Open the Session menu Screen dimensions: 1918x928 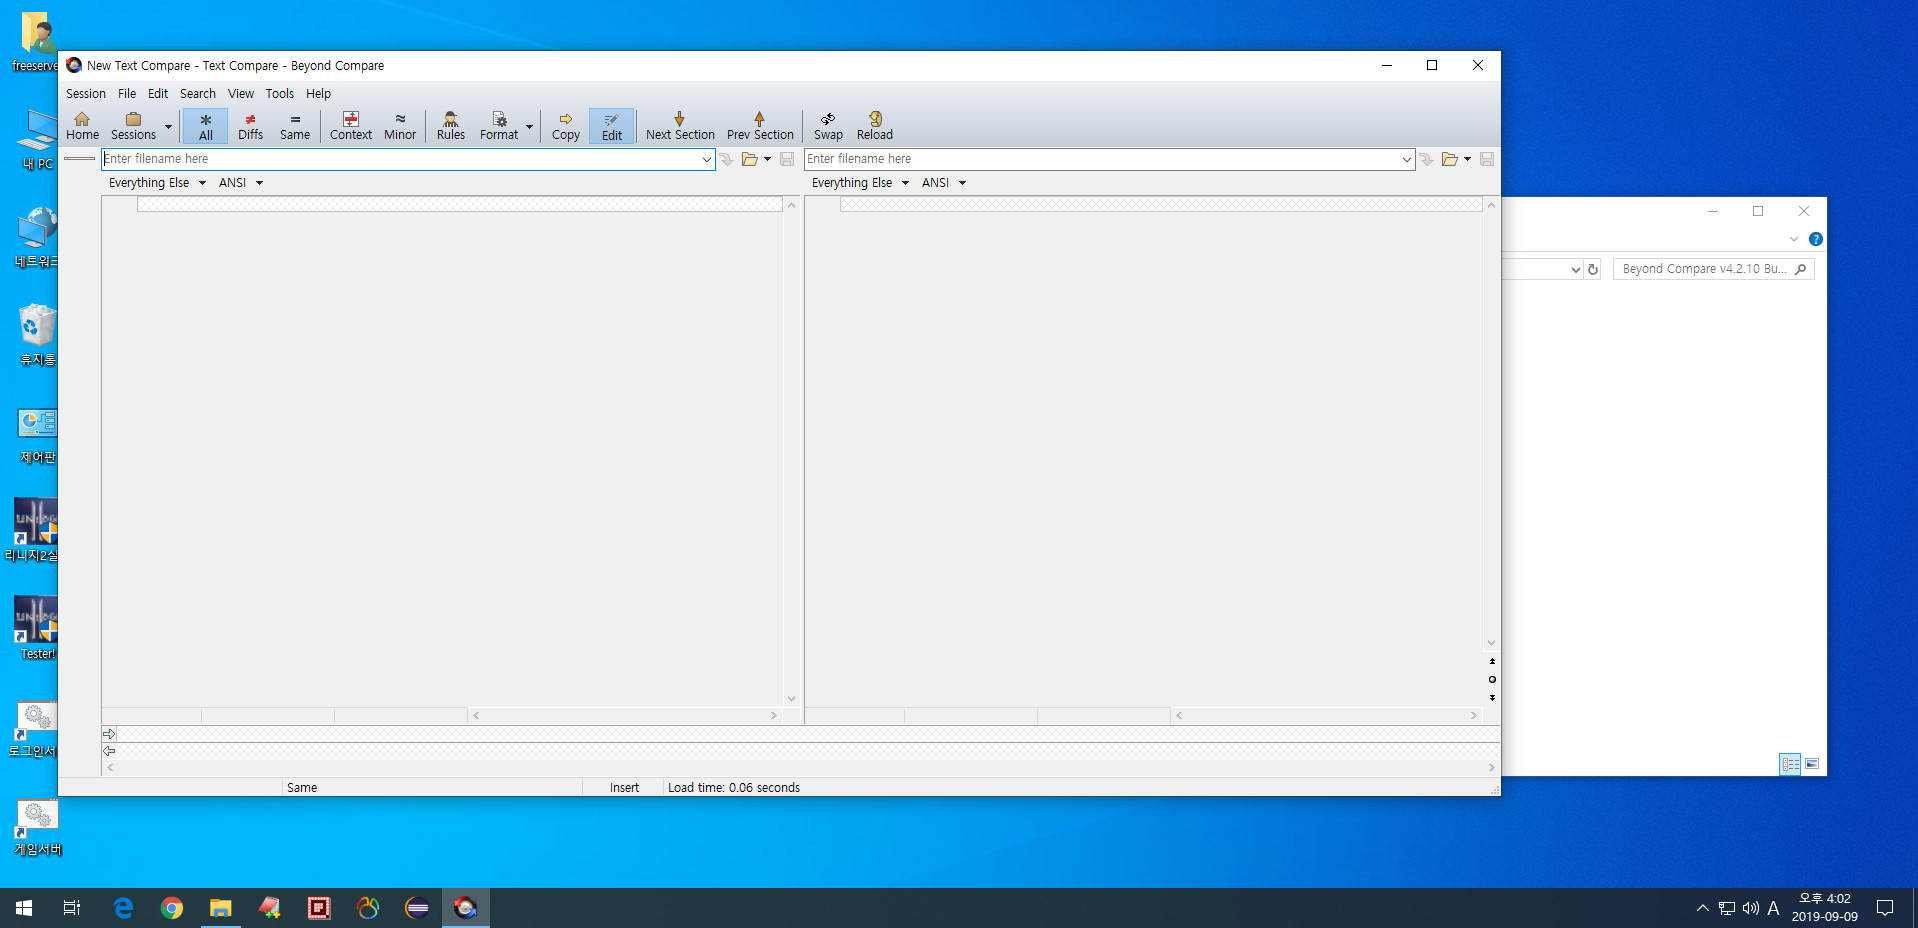coord(86,93)
